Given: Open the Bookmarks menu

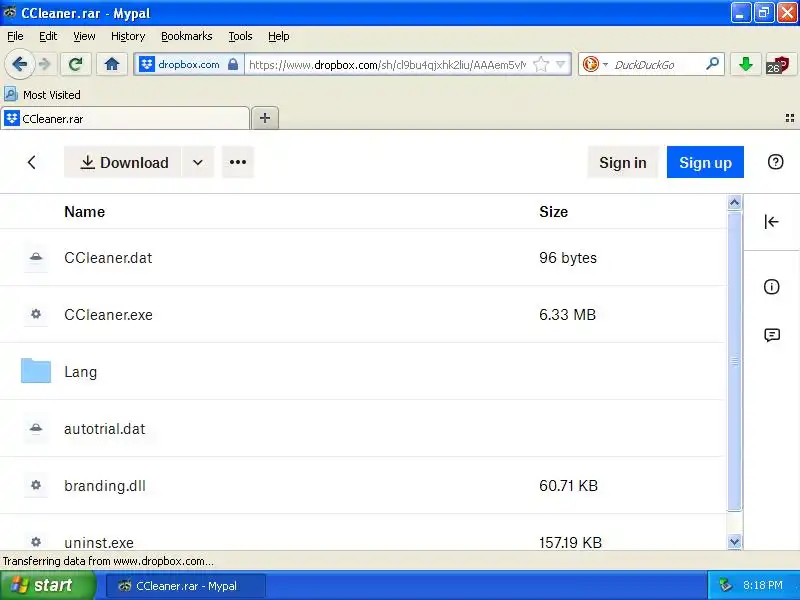Looking at the screenshot, I should point(187,36).
